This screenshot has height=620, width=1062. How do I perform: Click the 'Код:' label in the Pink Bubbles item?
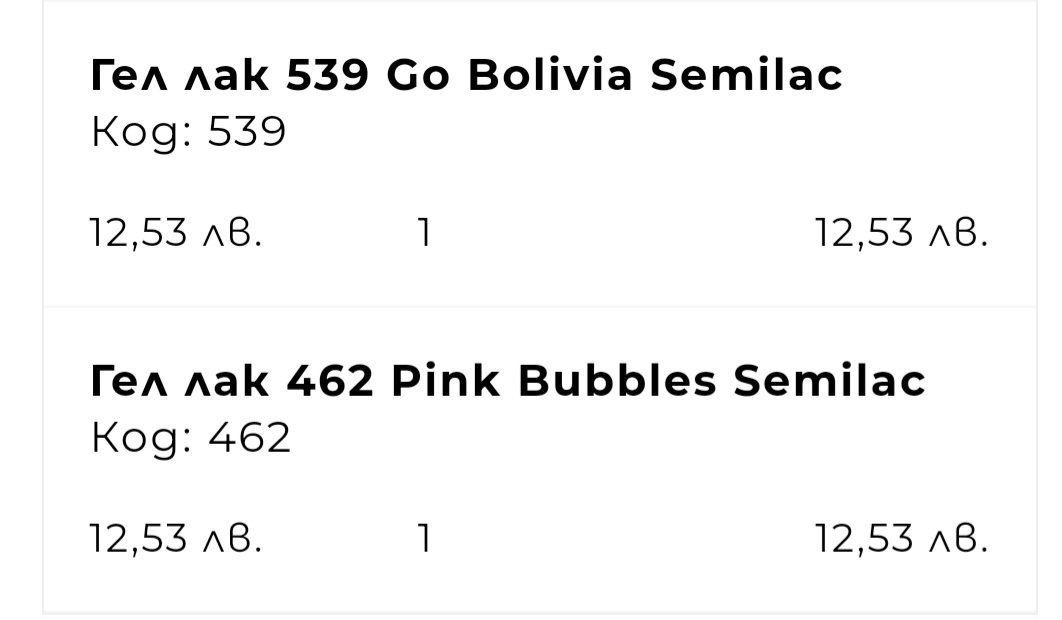pos(142,438)
